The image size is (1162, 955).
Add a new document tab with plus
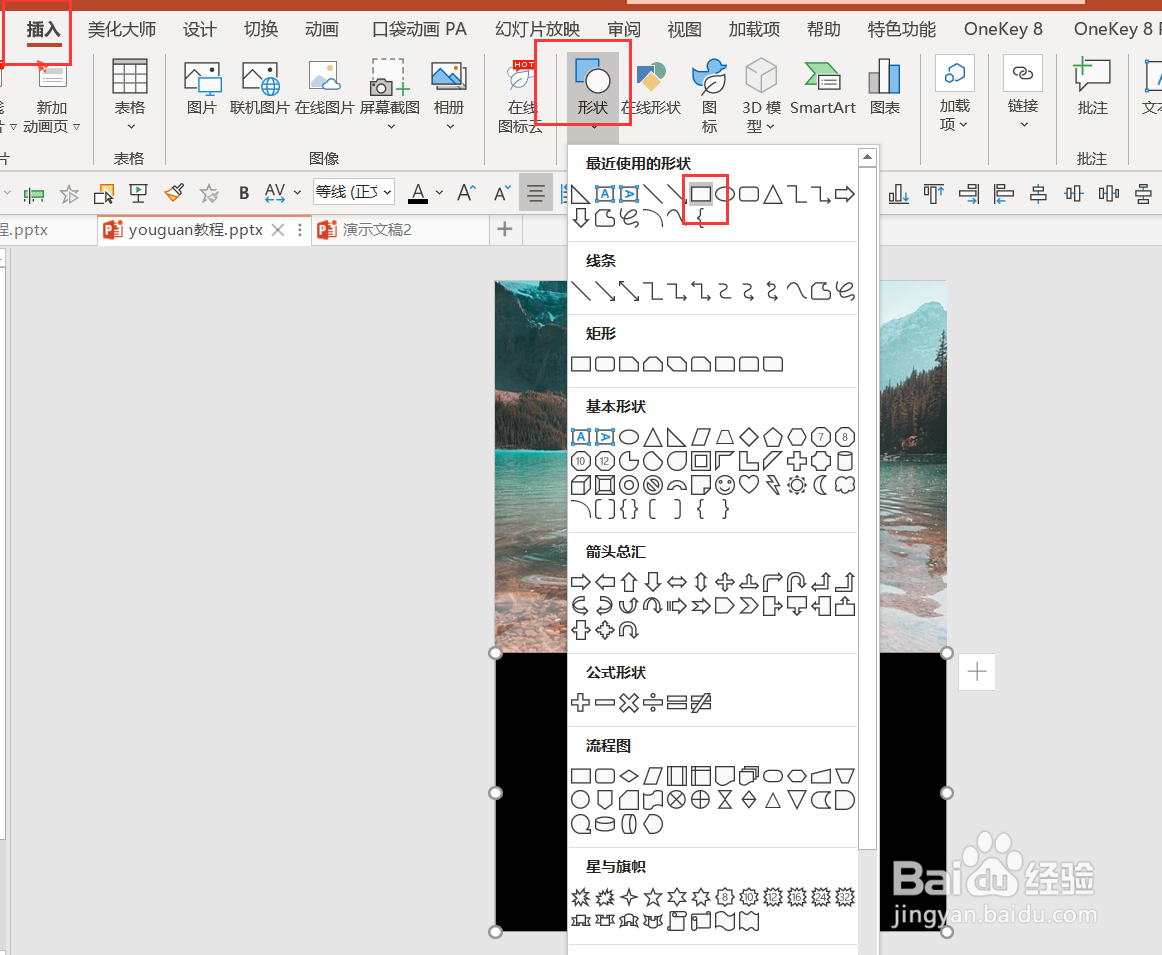tap(505, 230)
